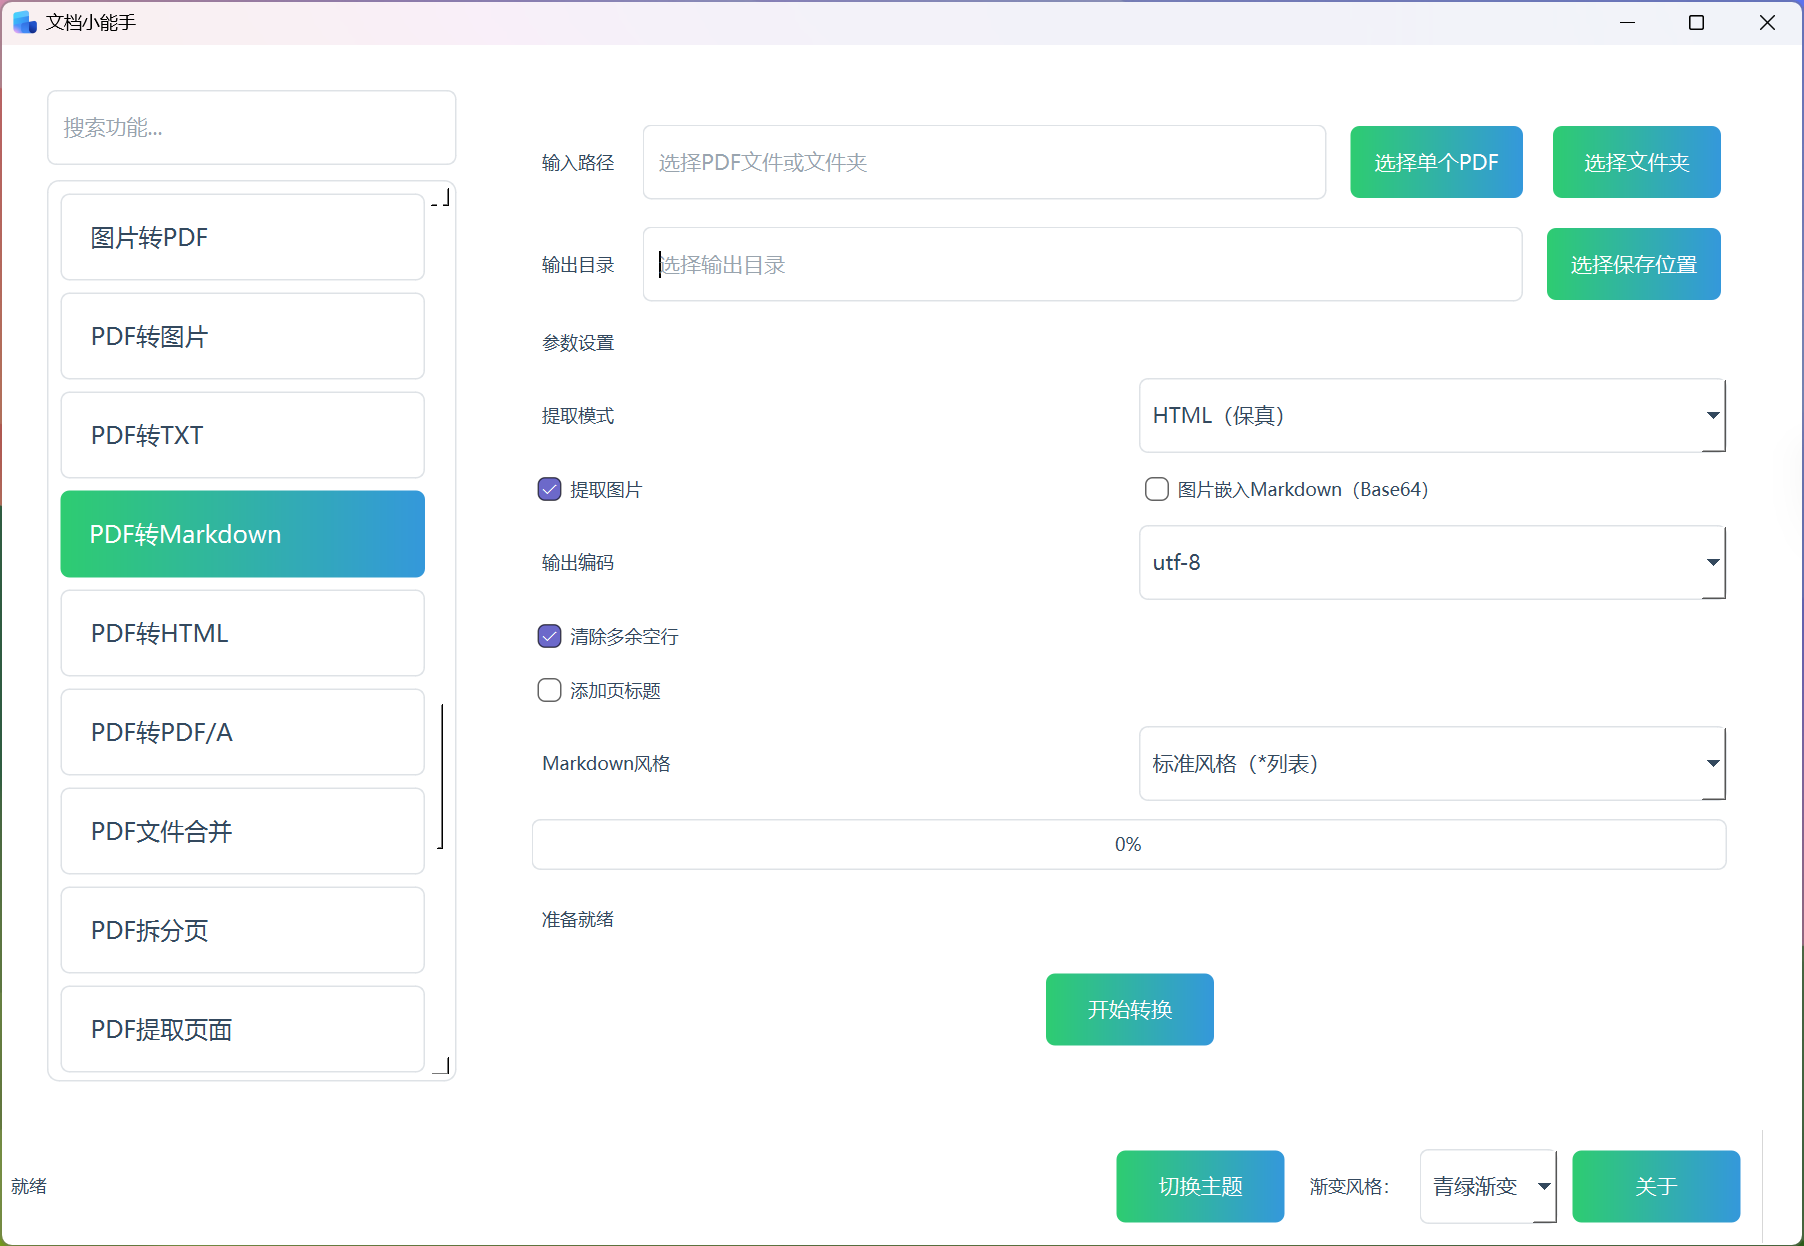Uncheck 清除多余空行 checkbox

click(x=550, y=636)
